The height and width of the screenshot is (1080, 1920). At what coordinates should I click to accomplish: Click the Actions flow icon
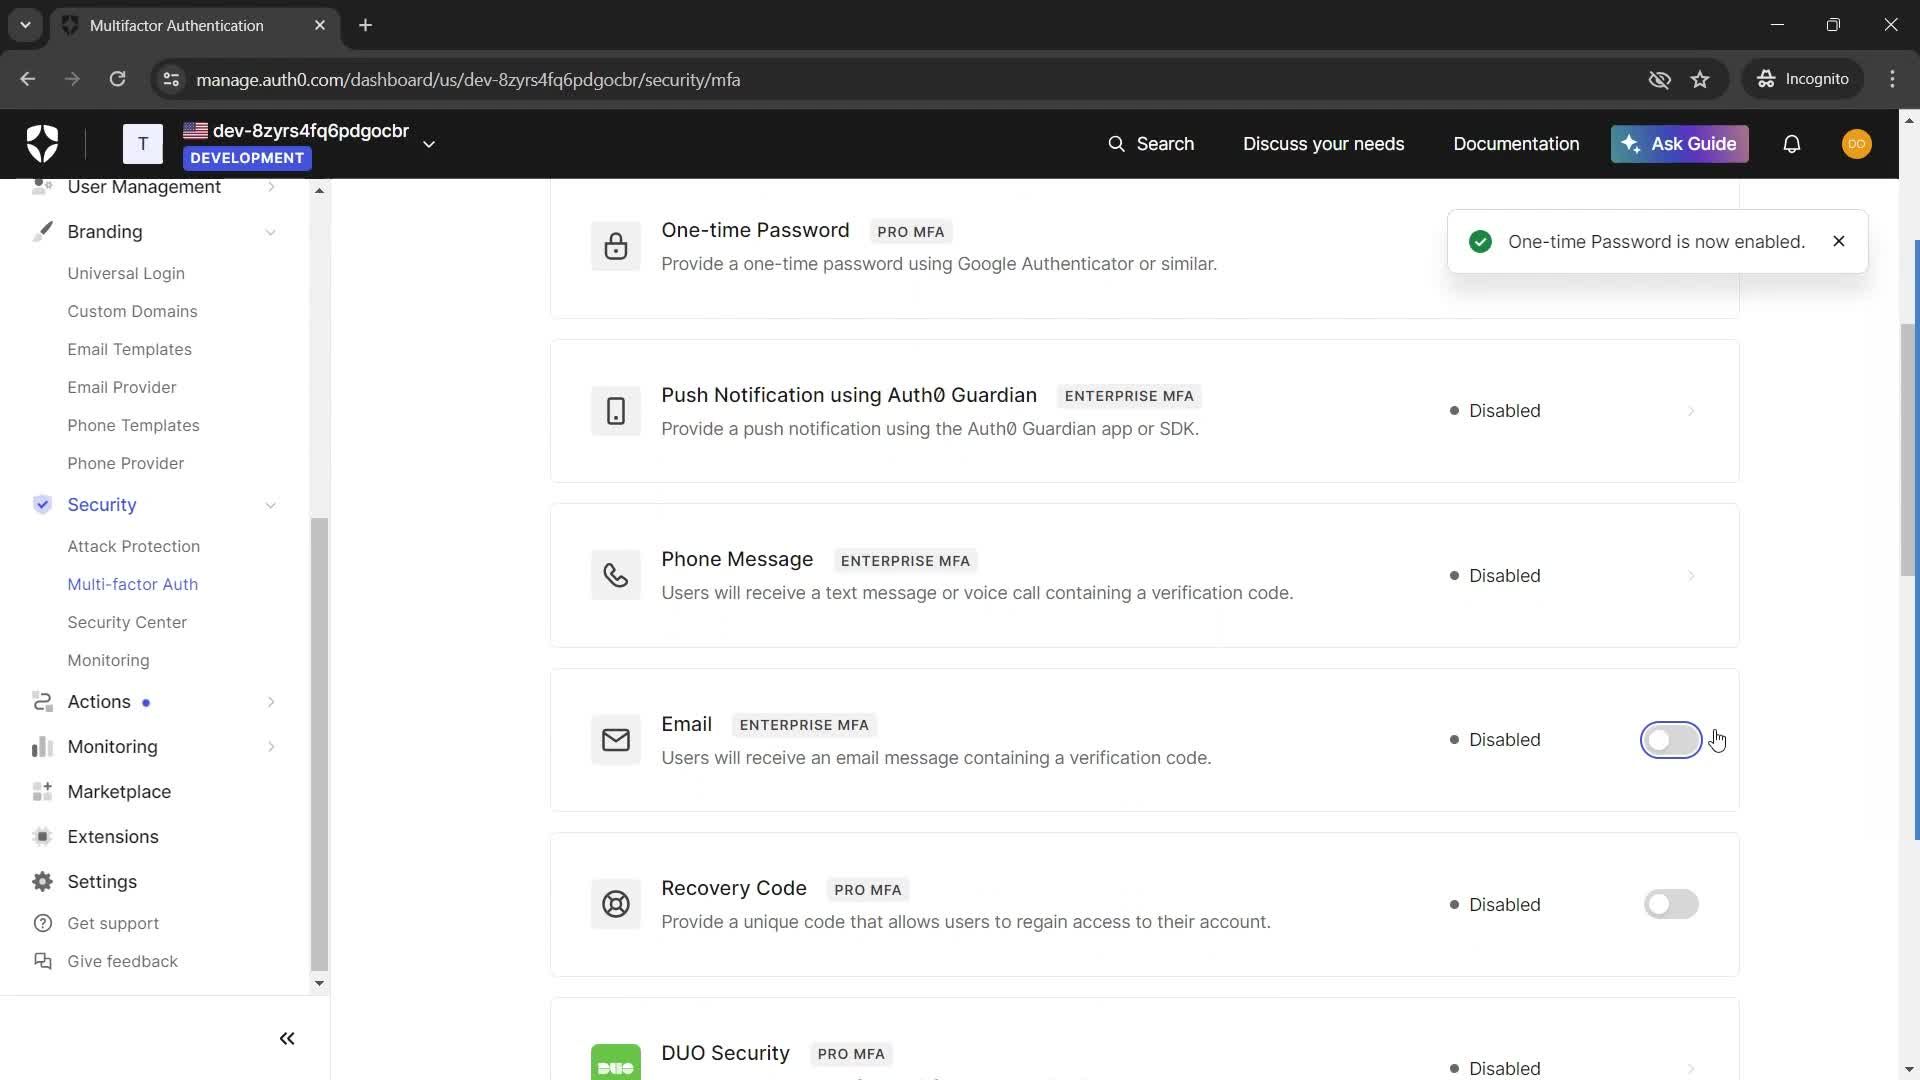(42, 701)
